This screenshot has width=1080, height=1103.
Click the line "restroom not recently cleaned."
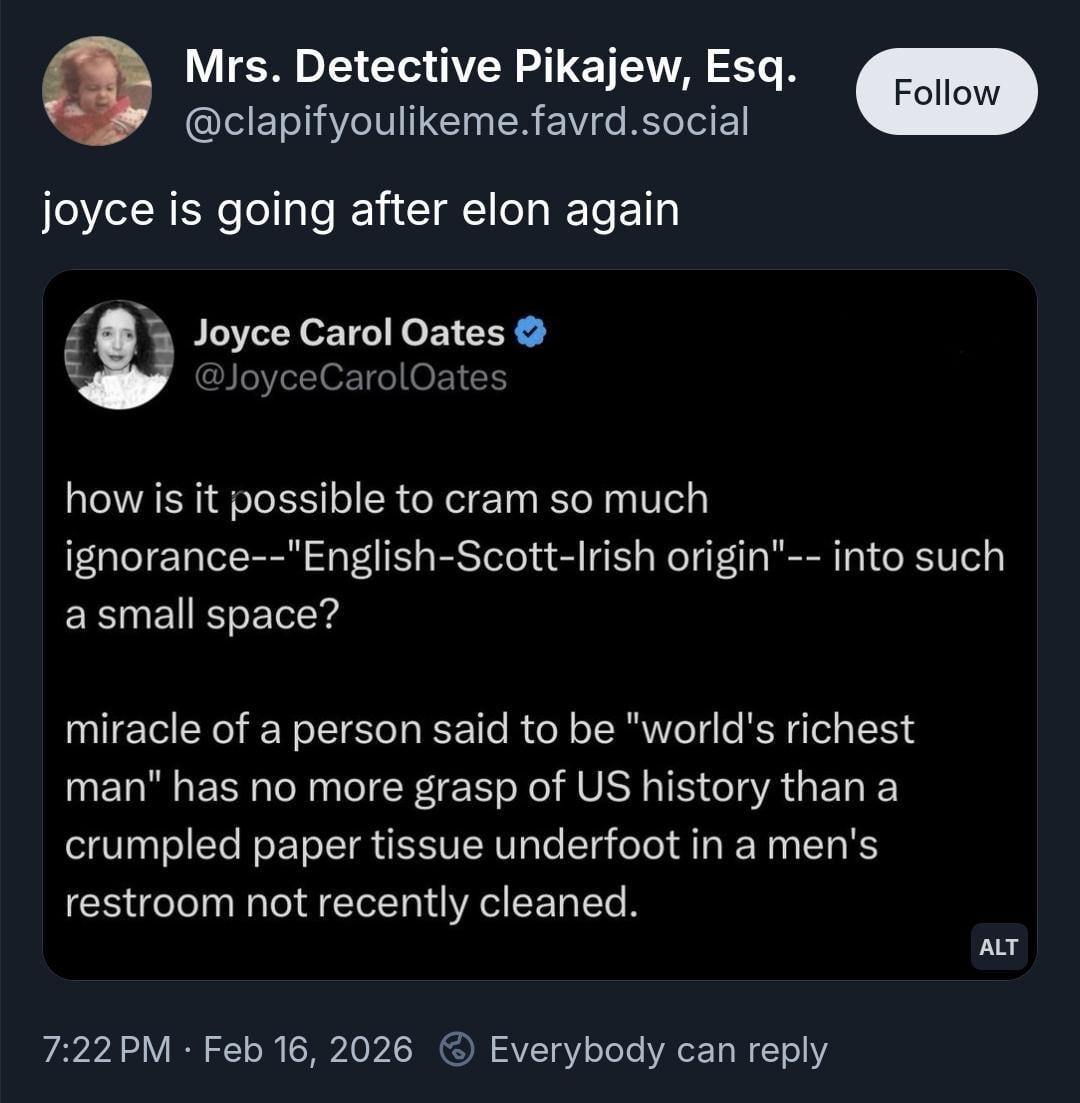pyautogui.click(x=351, y=903)
